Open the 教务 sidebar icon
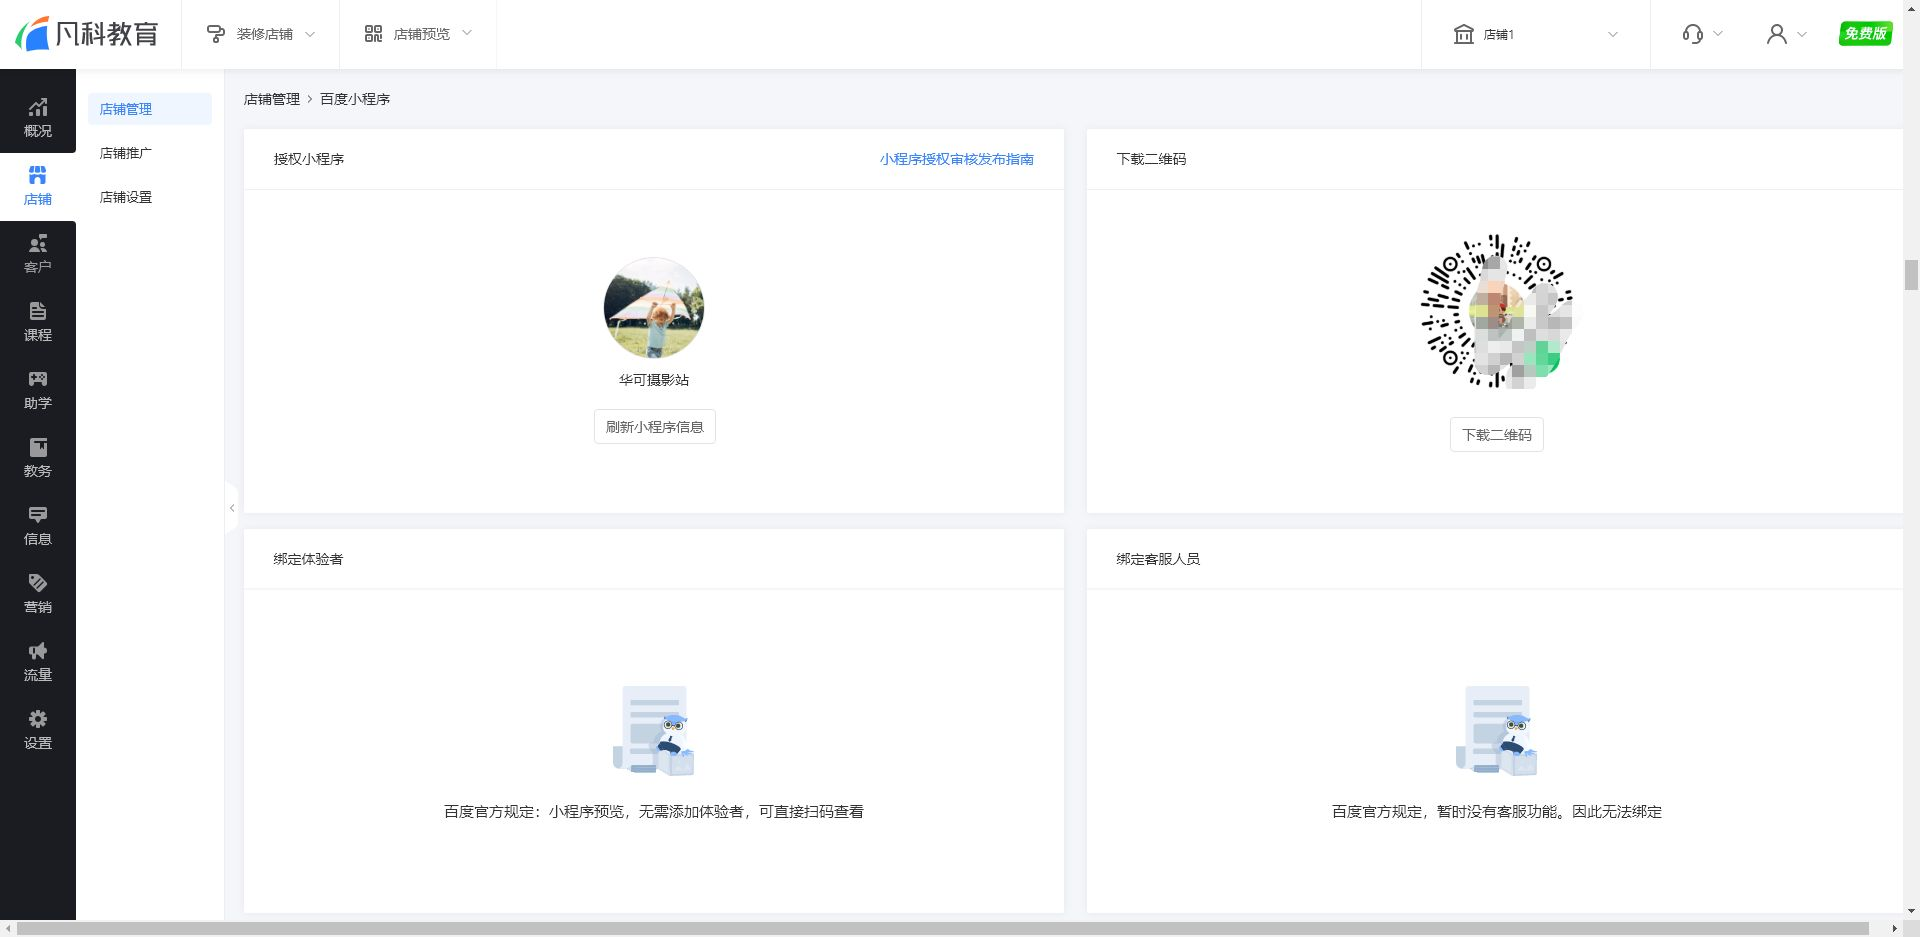 tap(38, 447)
